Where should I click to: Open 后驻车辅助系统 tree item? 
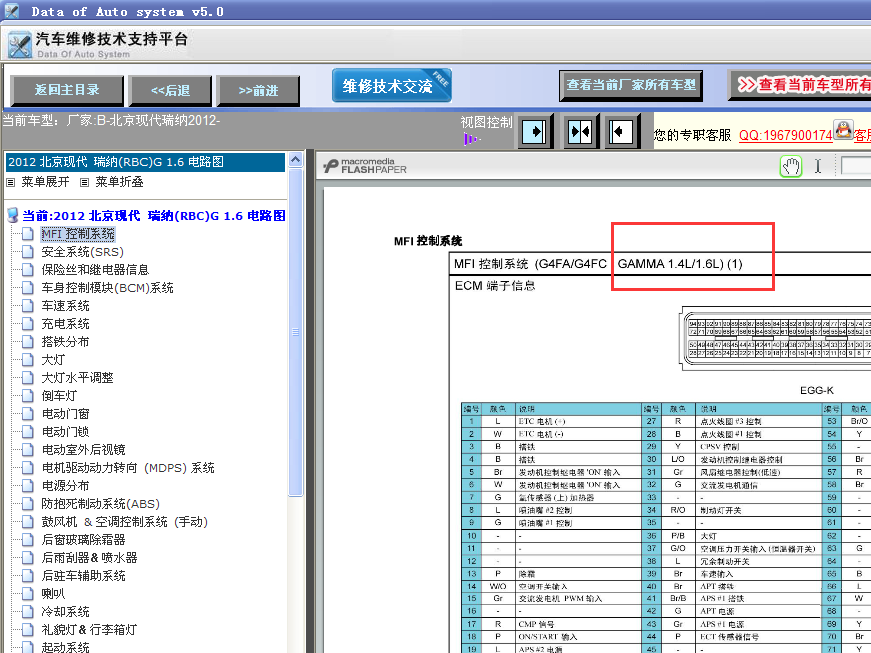pos(83,576)
